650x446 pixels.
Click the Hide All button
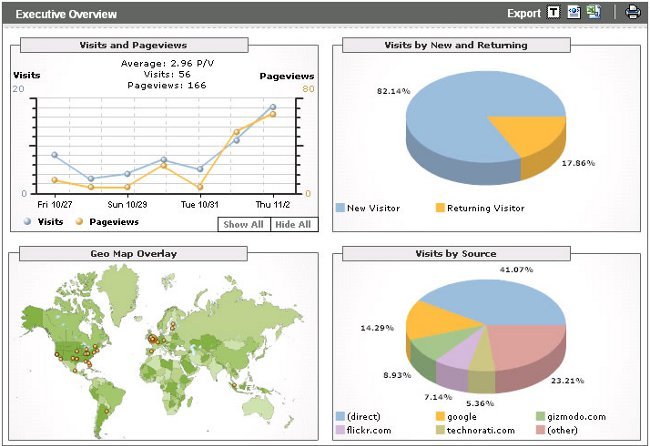point(293,225)
